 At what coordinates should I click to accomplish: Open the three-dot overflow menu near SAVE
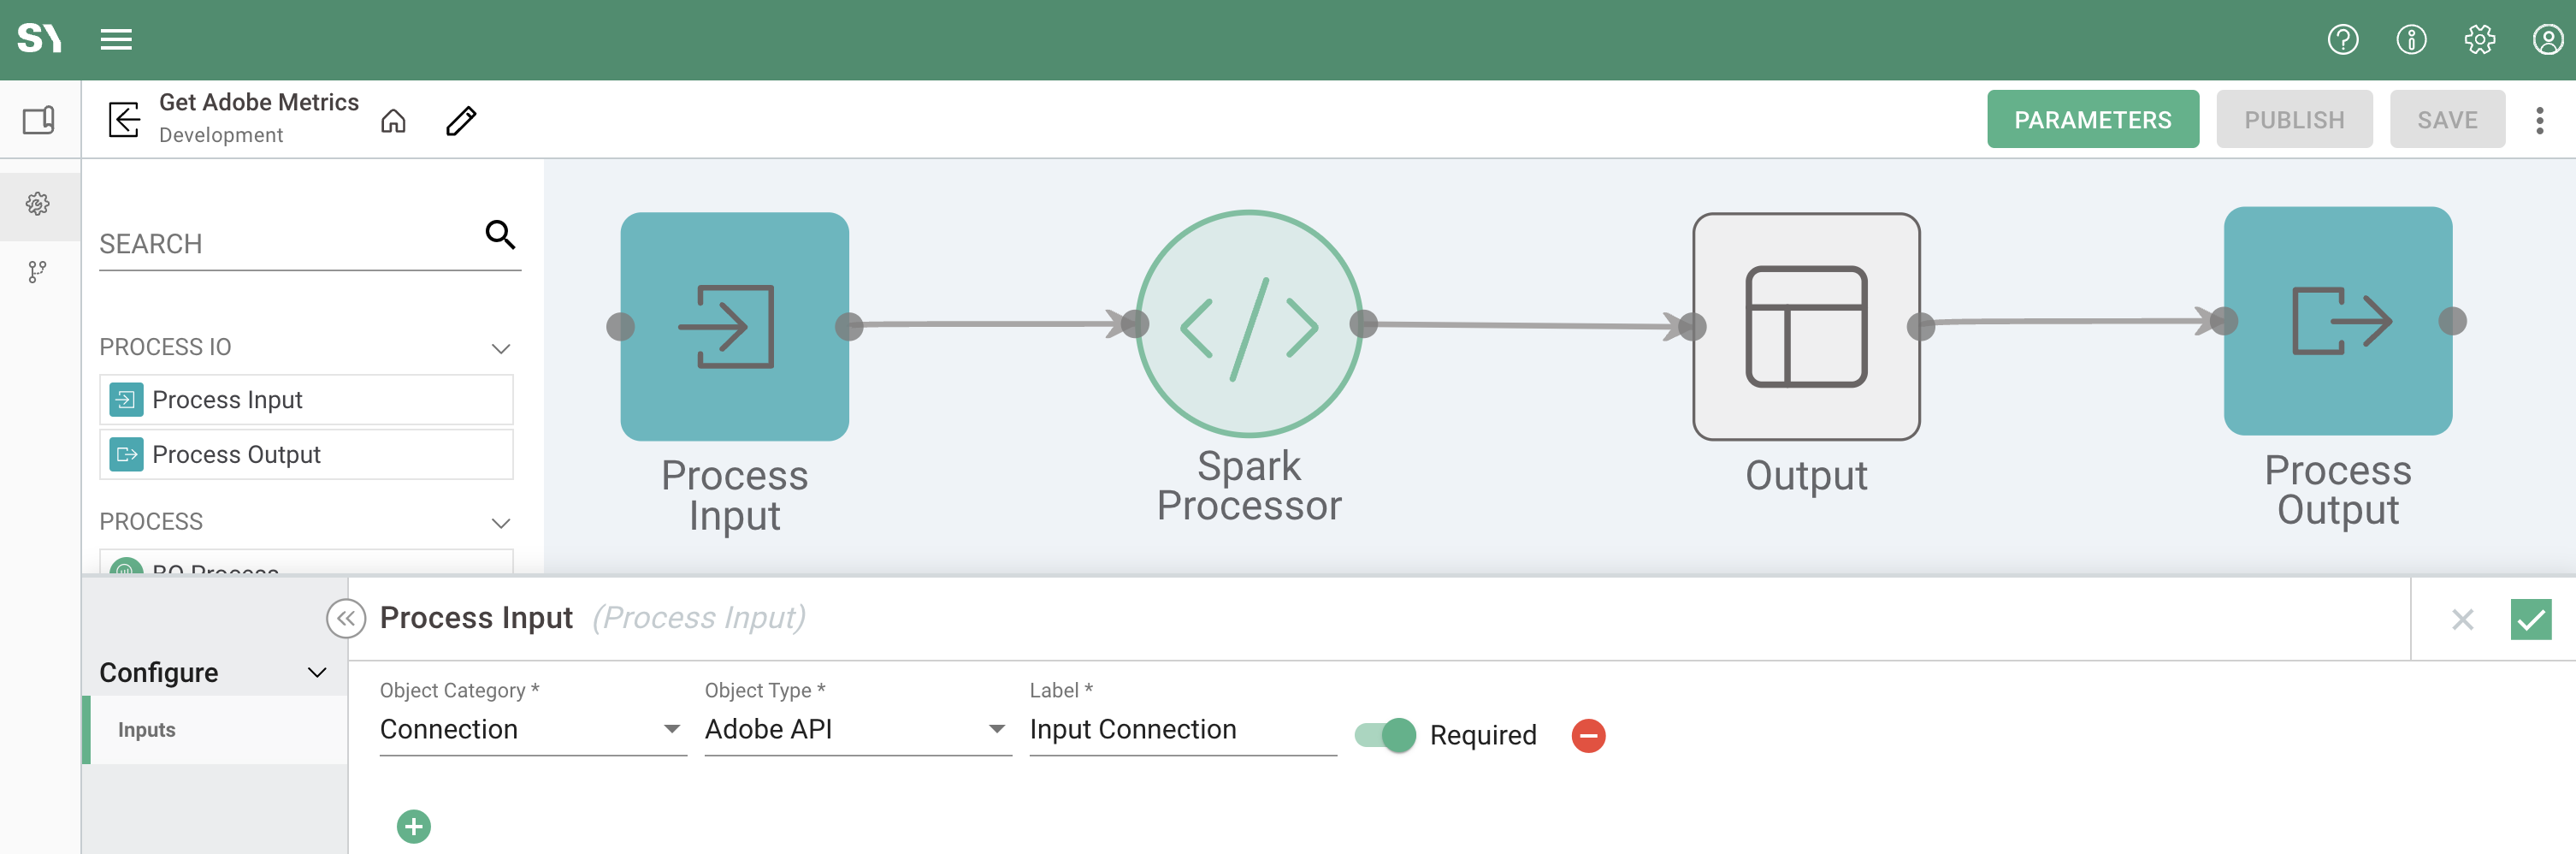click(x=2538, y=119)
